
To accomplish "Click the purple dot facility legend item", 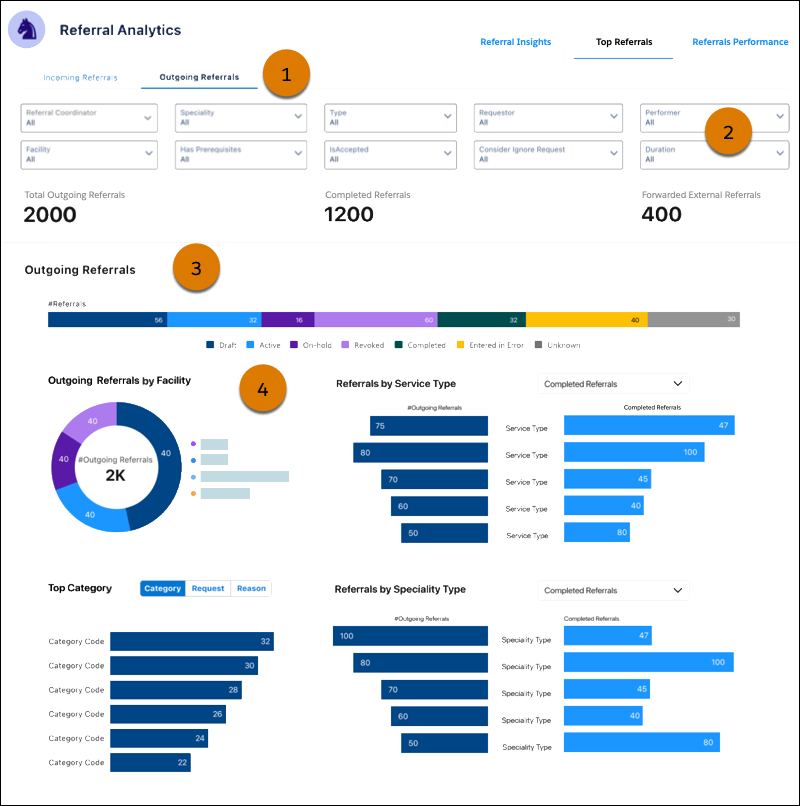I will click(x=193, y=444).
